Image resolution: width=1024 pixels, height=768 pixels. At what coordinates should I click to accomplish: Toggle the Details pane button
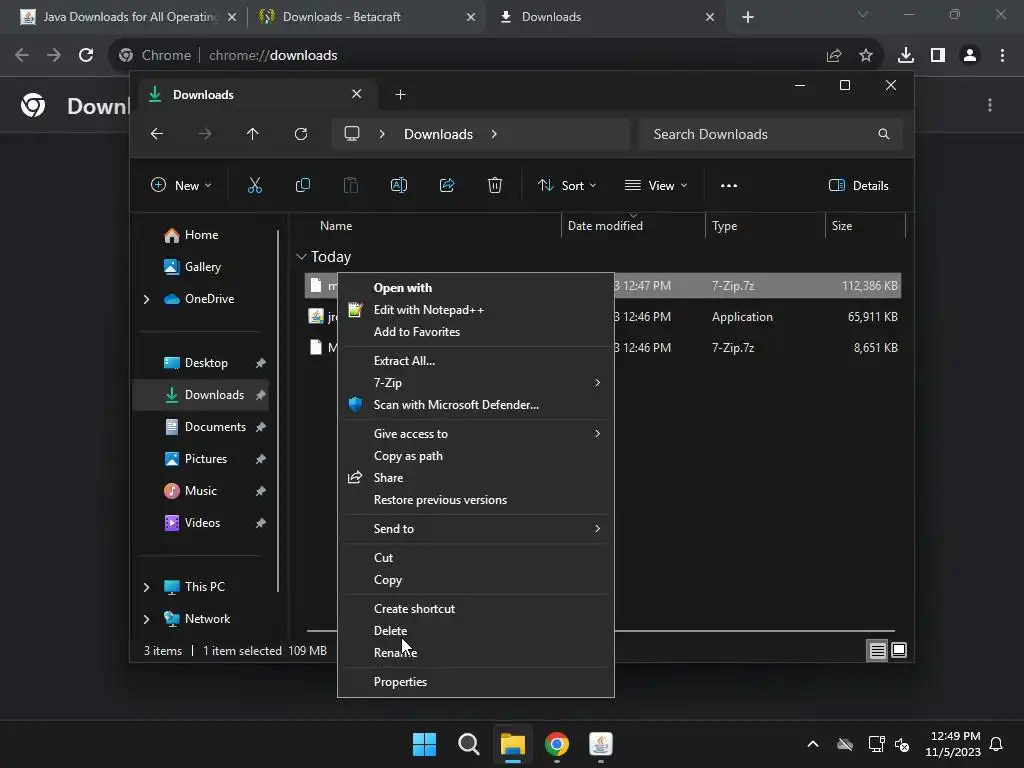[x=859, y=185]
